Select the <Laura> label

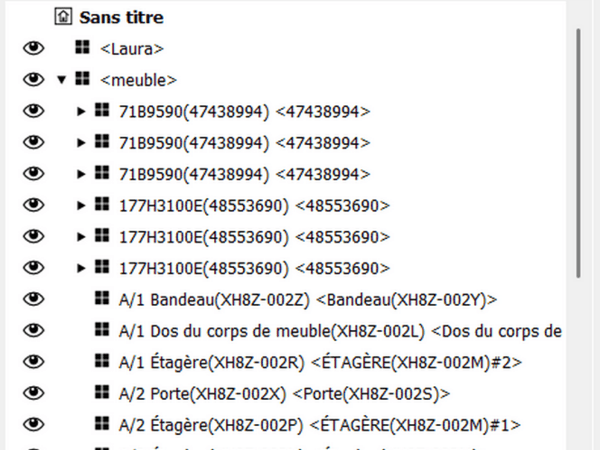(132, 48)
